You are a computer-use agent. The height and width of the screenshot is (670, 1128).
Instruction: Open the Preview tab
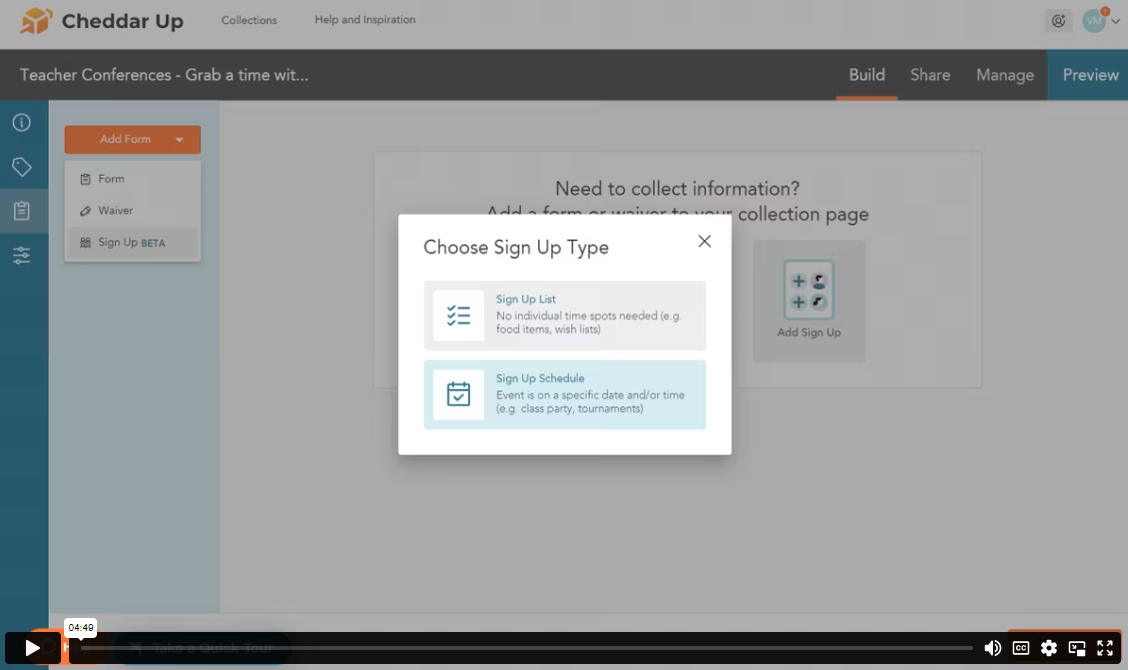pyautogui.click(x=1090, y=75)
